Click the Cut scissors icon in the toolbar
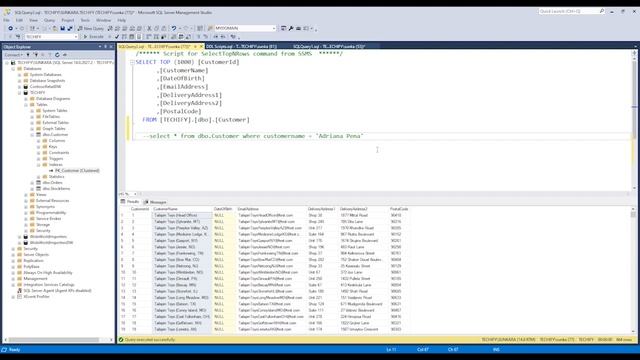 [x=149, y=28]
